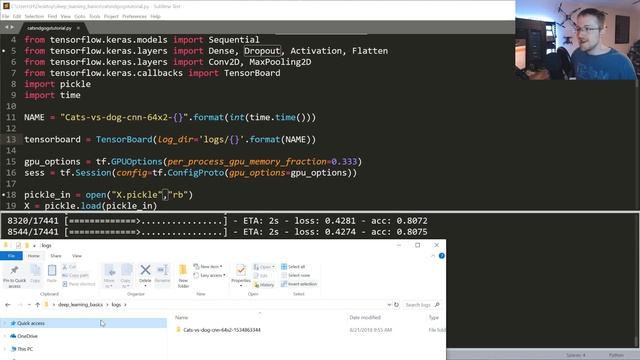Switch to the Explorer Share tab
This screenshot has height=360, width=640.
click(x=56, y=256)
